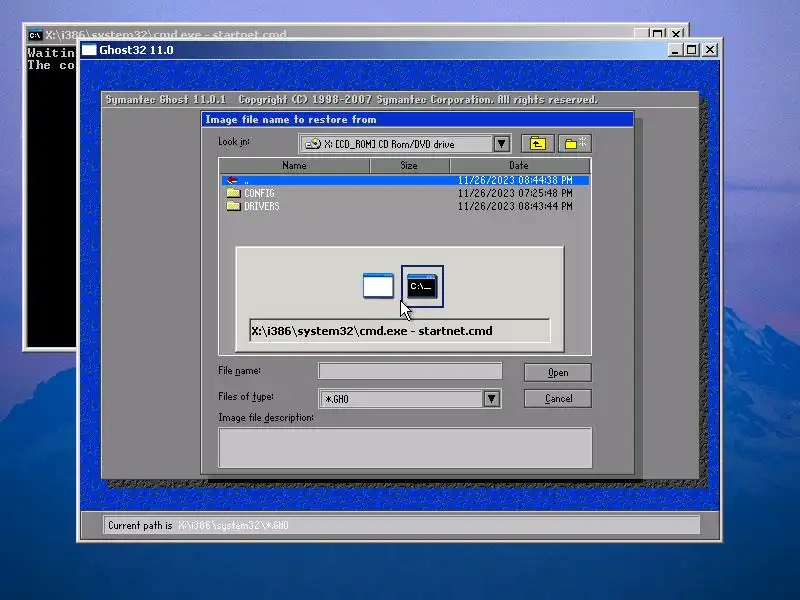The height and width of the screenshot is (600, 800).
Task: Click the red back arrow icon
Action: click(x=232, y=180)
